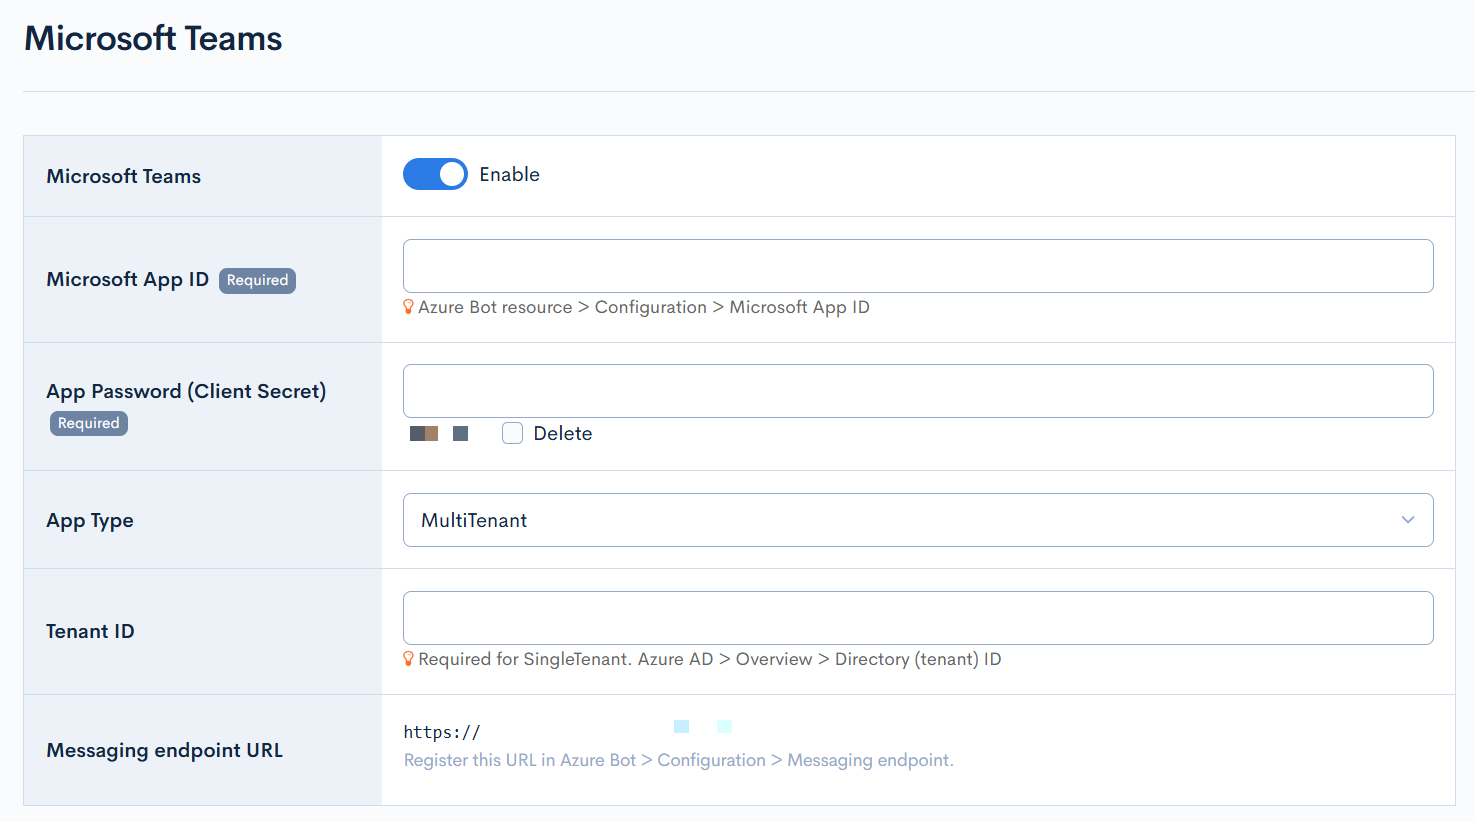Click the Messaging endpoint URL row label

165,750
